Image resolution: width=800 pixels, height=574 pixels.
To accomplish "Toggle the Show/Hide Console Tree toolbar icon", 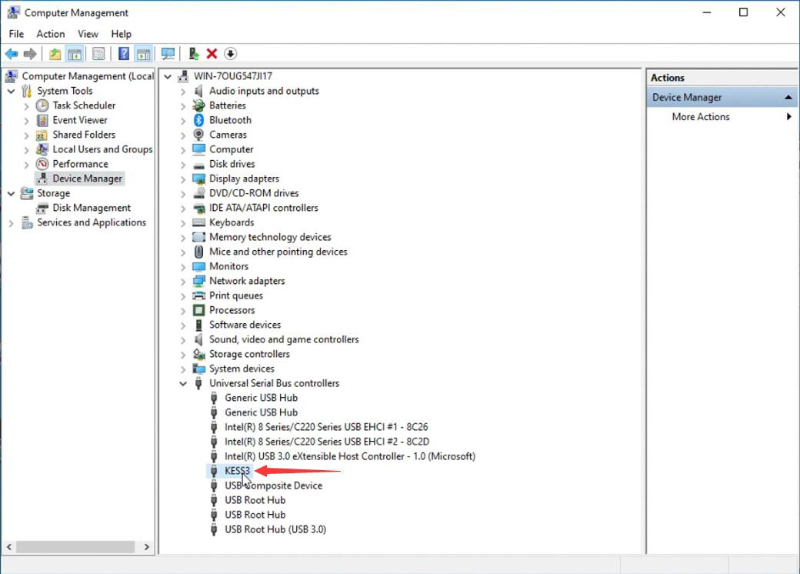I will tap(75, 54).
